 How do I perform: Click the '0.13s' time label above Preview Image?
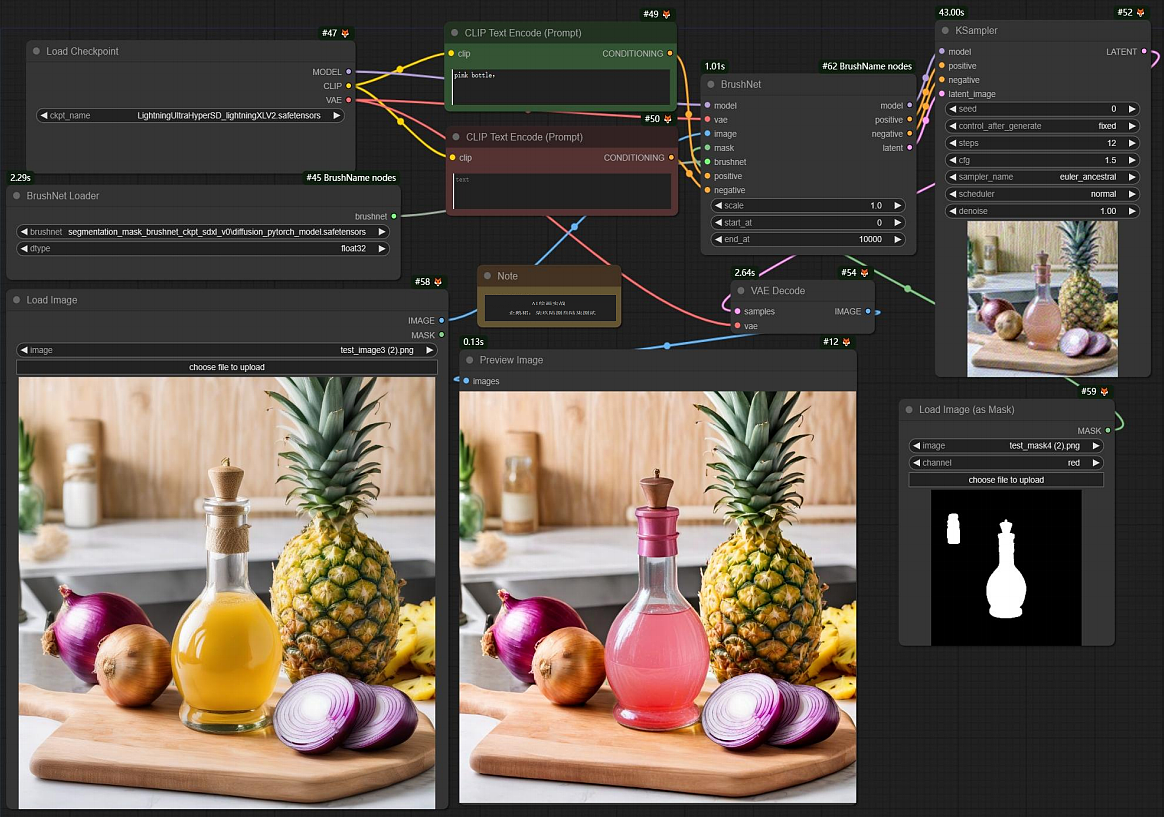point(473,342)
